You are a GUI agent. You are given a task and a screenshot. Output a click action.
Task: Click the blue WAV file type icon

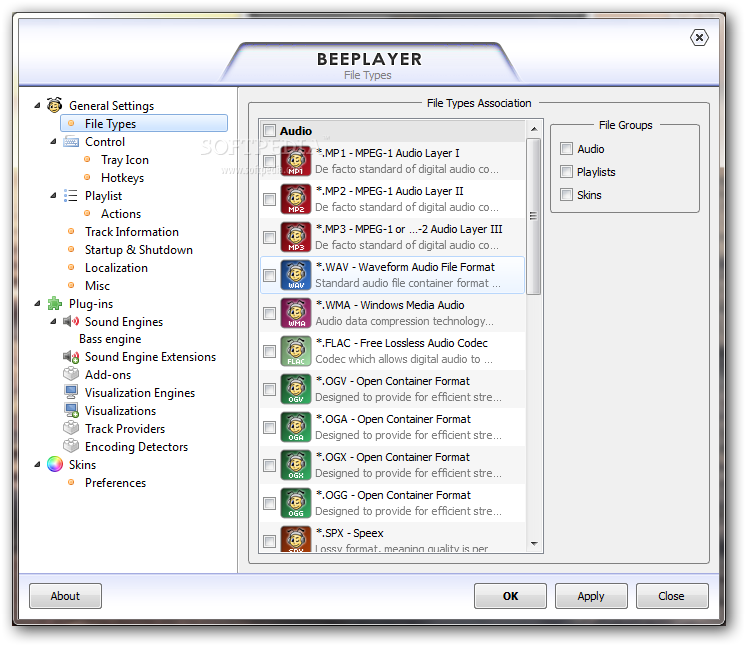pos(296,275)
